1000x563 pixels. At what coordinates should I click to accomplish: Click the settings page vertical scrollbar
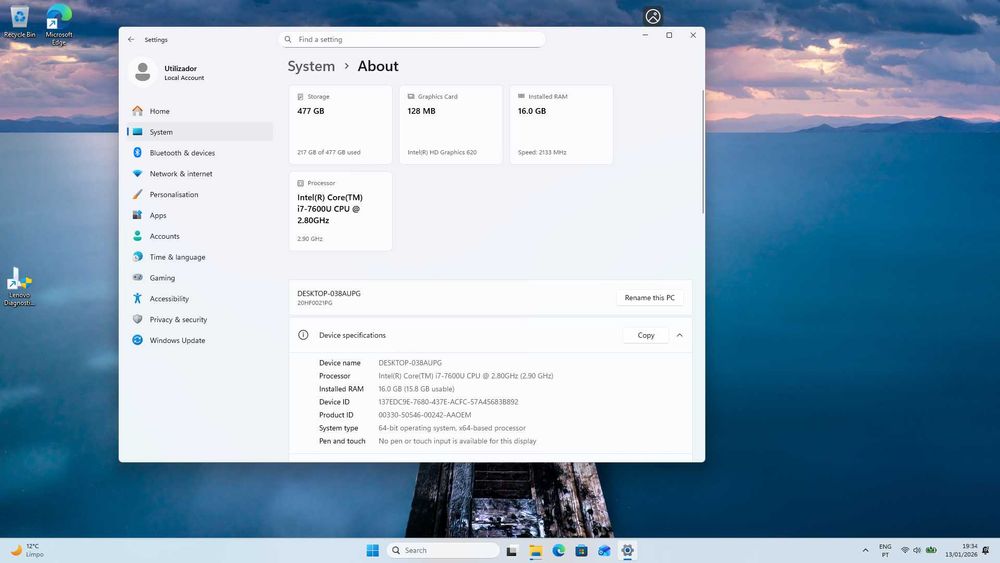coord(703,152)
